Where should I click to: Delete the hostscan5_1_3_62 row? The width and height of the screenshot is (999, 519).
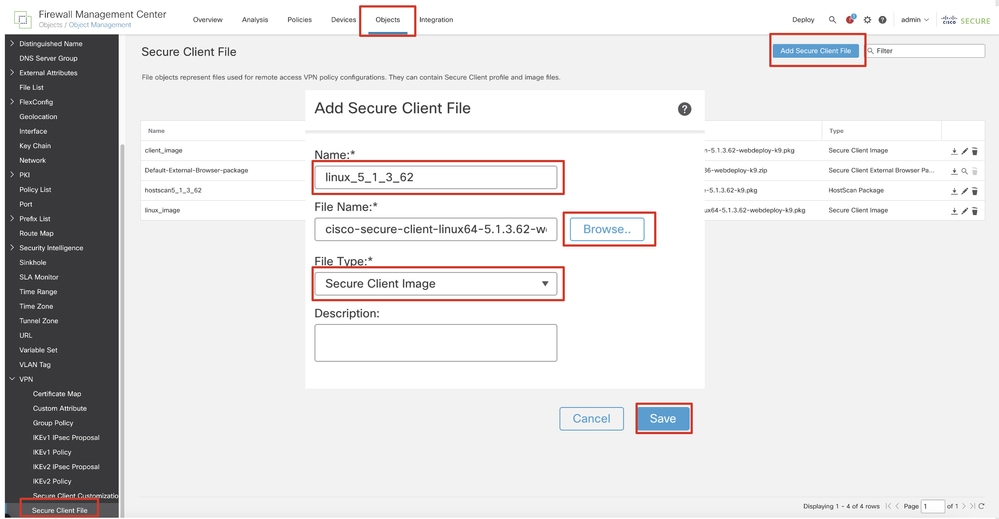[975, 190]
